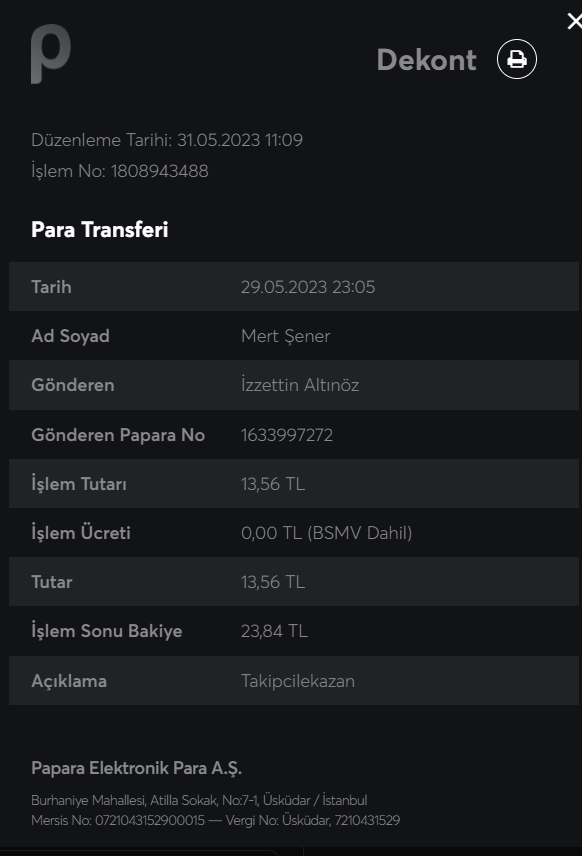Click the name Mert Şener
Image resolution: width=582 pixels, height=856 pixels.
[286, 336]
